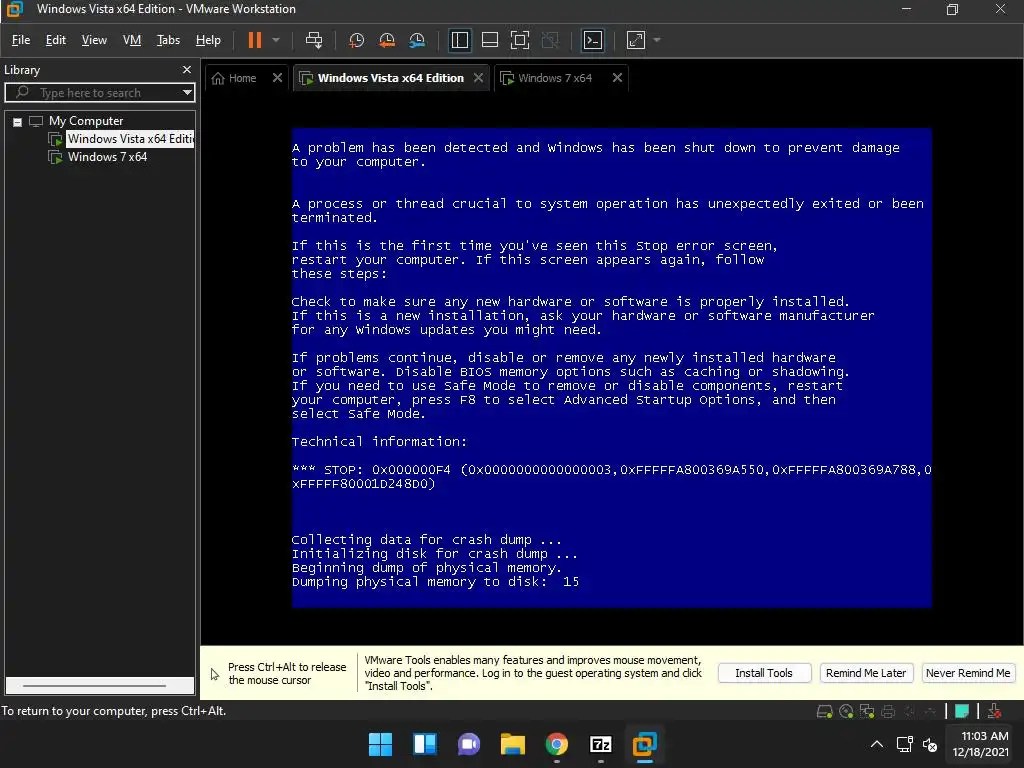
Task: Select Windows 7 x64 in library tree
Action: (107, 157)
